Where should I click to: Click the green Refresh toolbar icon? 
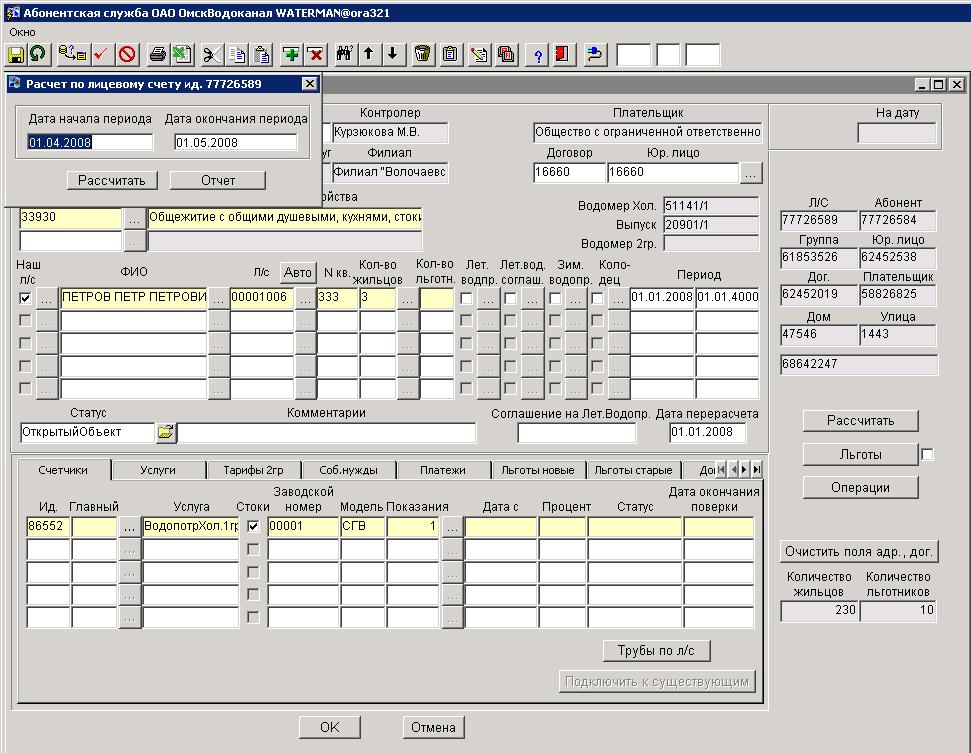[38, 54]
